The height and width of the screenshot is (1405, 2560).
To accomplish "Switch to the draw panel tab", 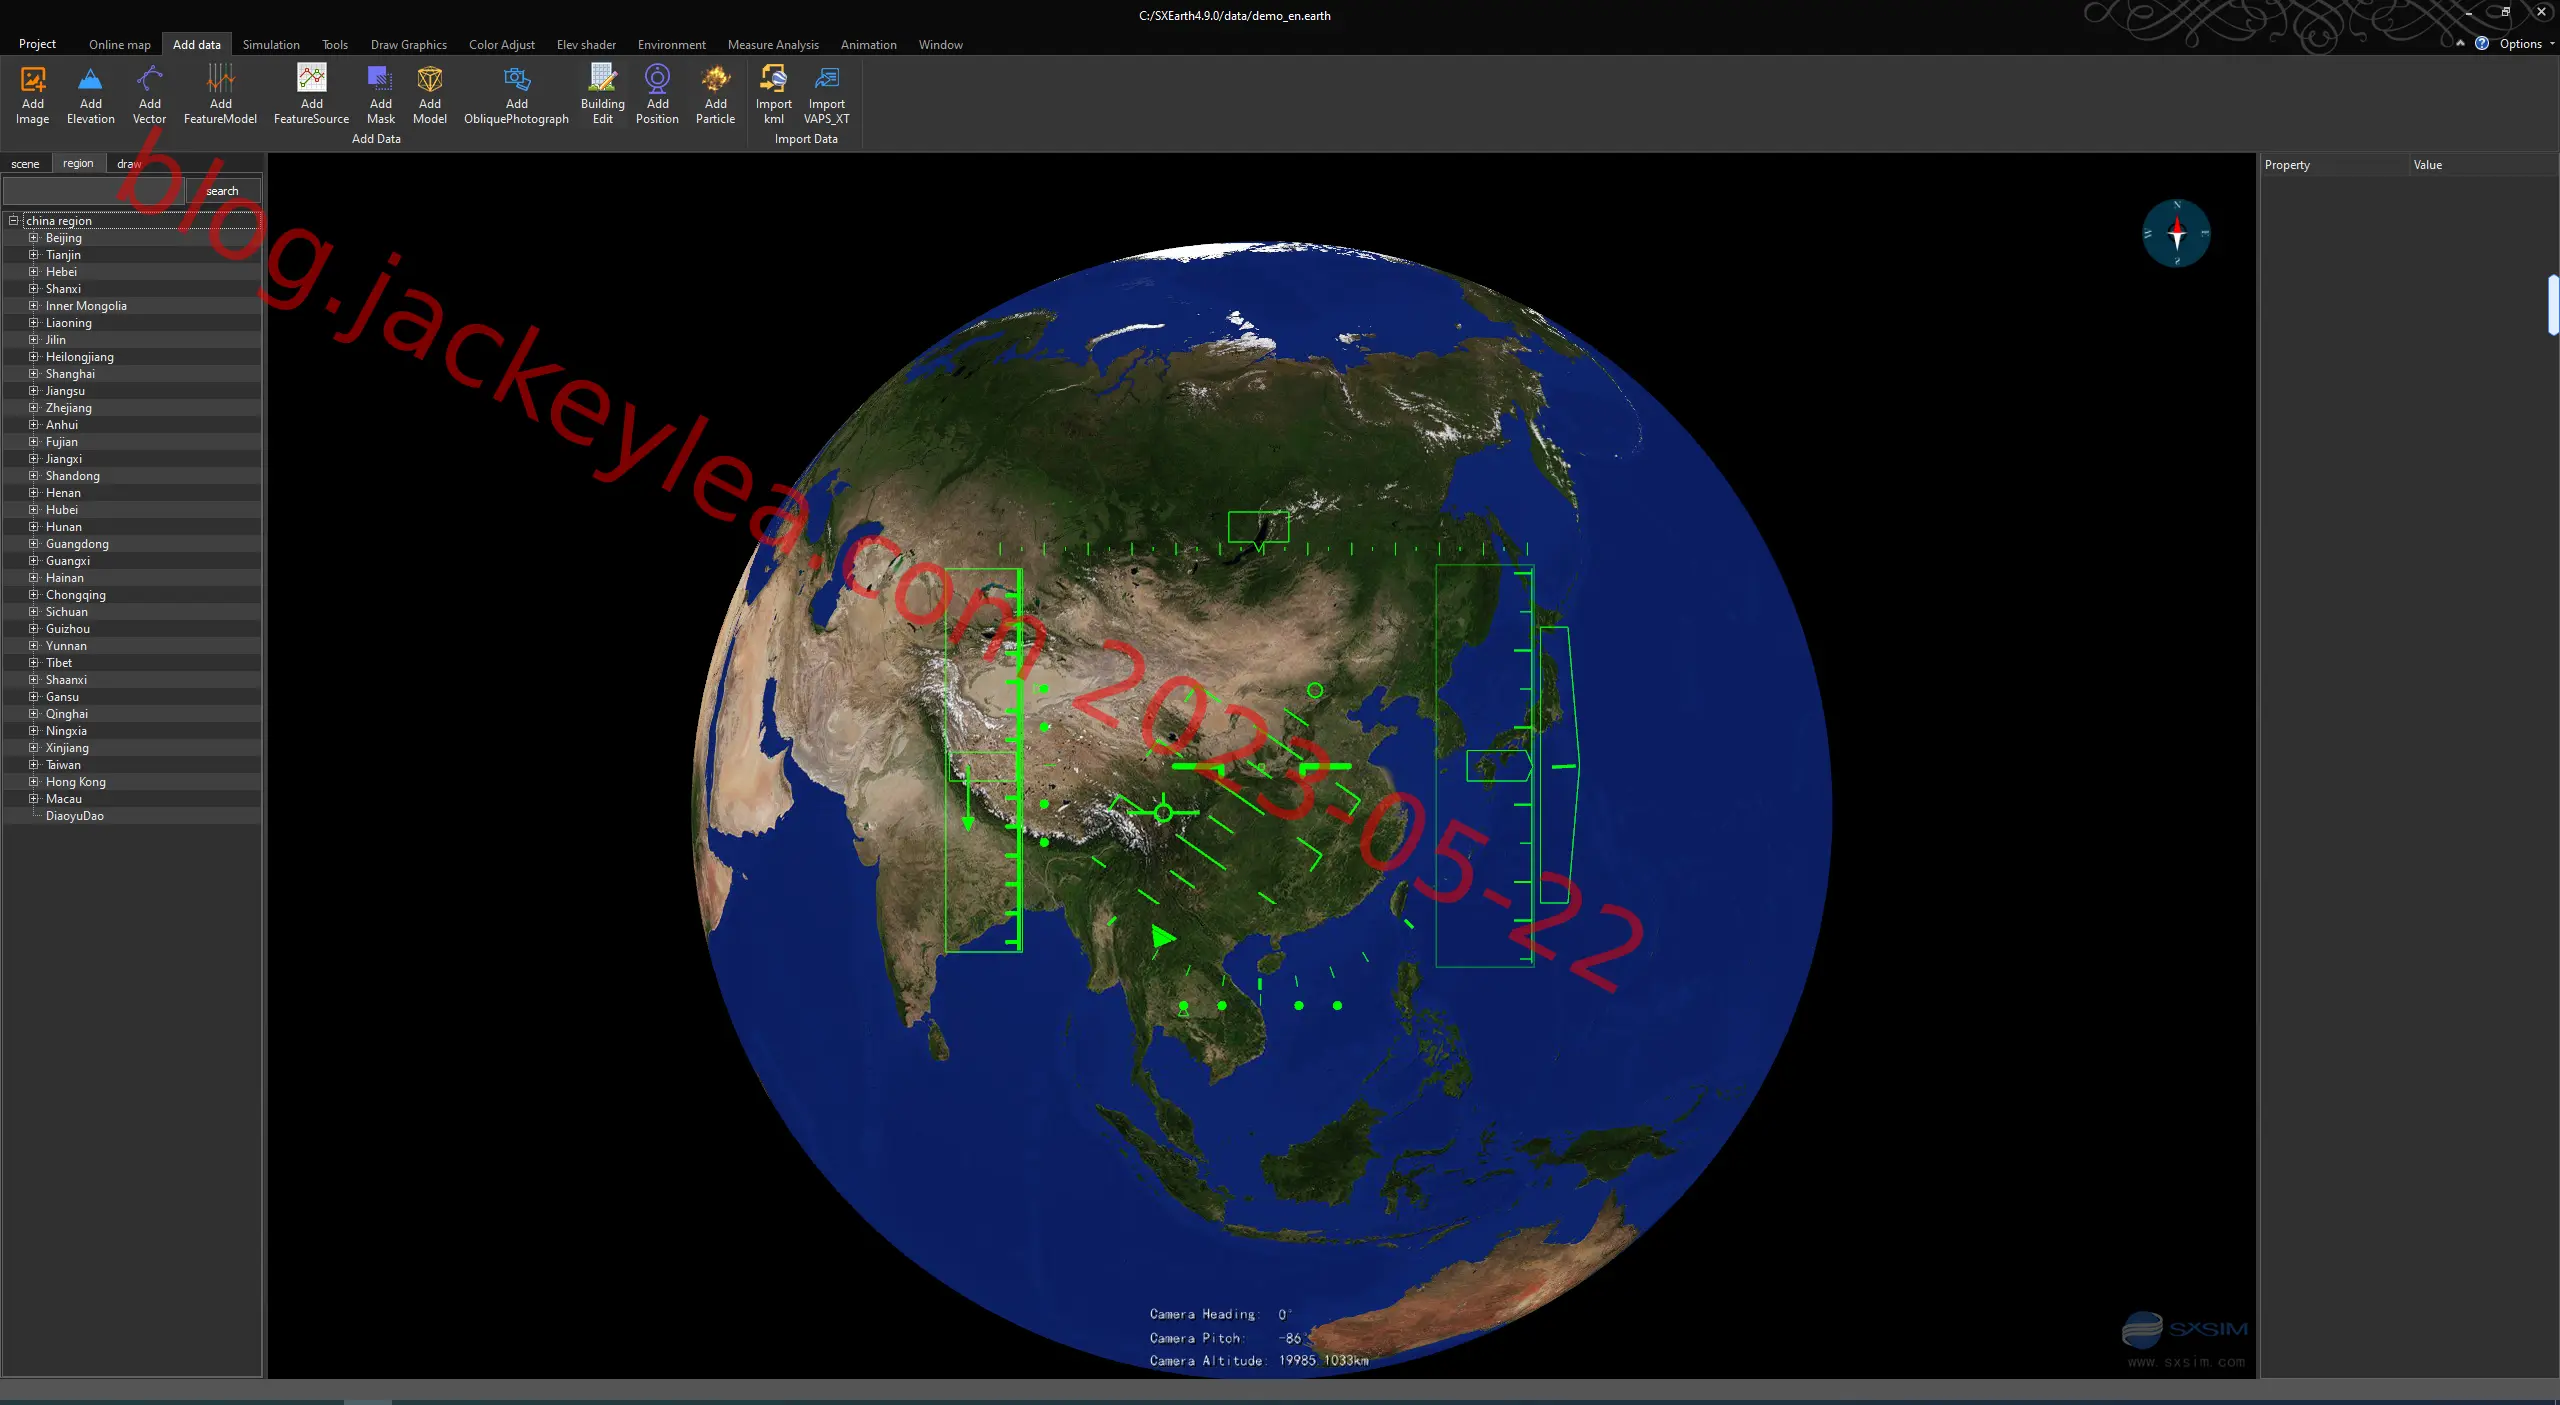I will (x=129, y=163).
